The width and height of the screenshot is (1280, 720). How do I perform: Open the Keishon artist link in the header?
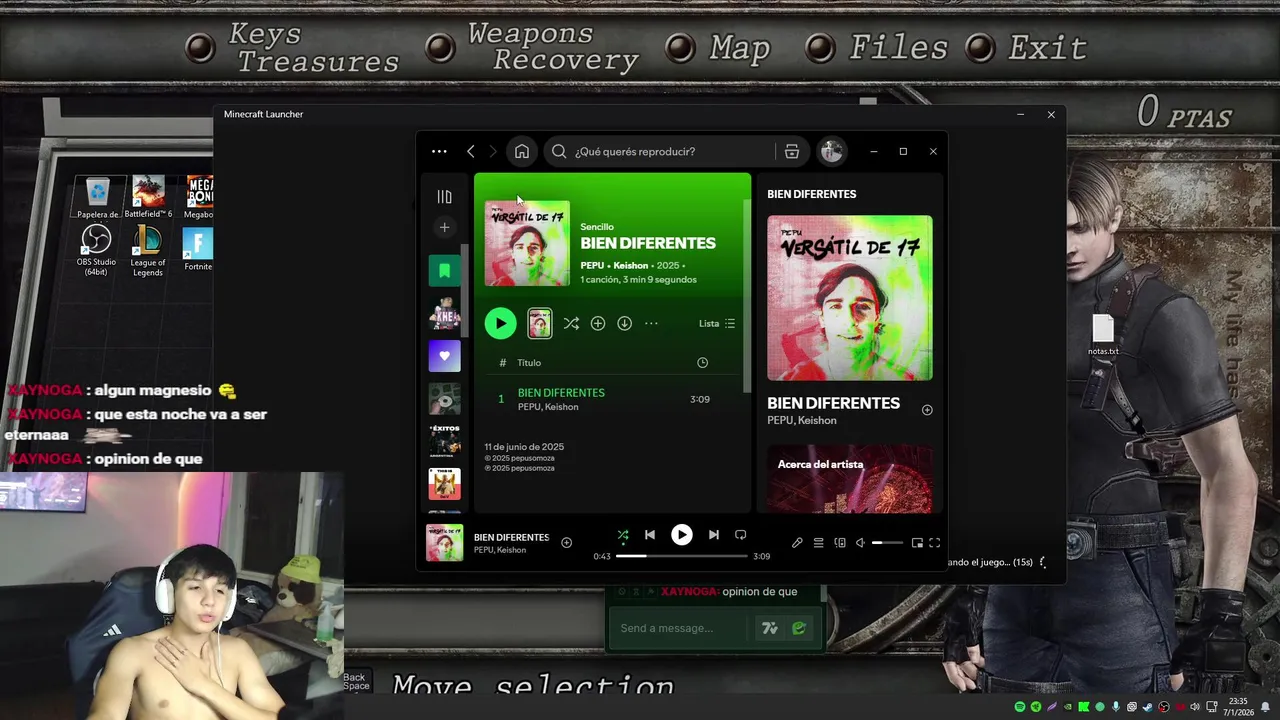pyautogui.click(x=631, y=266)
